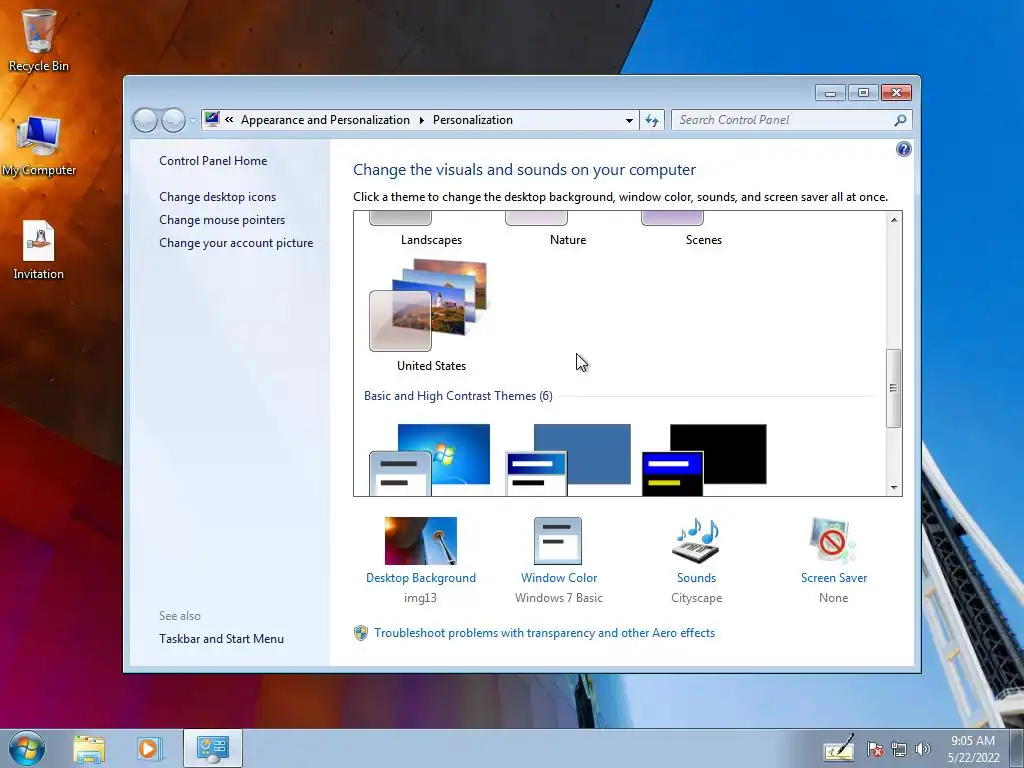
Task: Expand breadcrumb arrow after Appearance and Personalization
Action: coord(421,120)
